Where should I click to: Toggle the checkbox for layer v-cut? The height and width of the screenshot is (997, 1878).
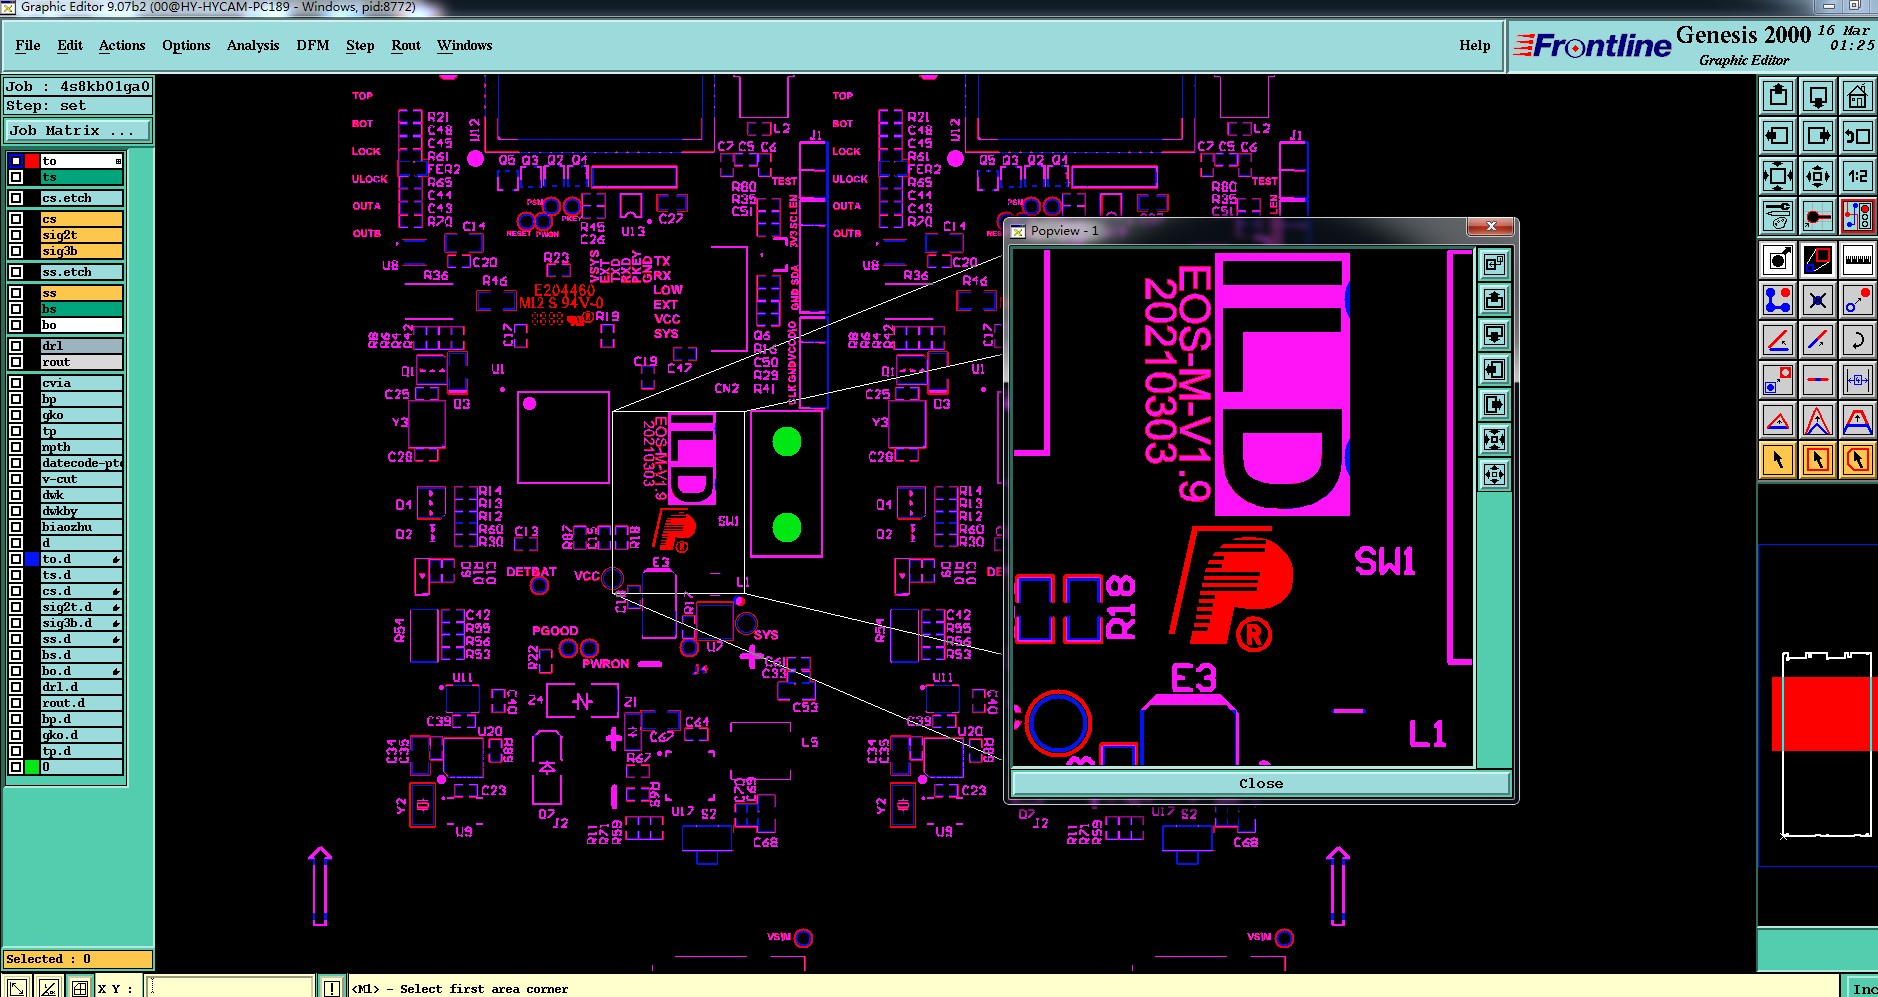click(16, 479)
